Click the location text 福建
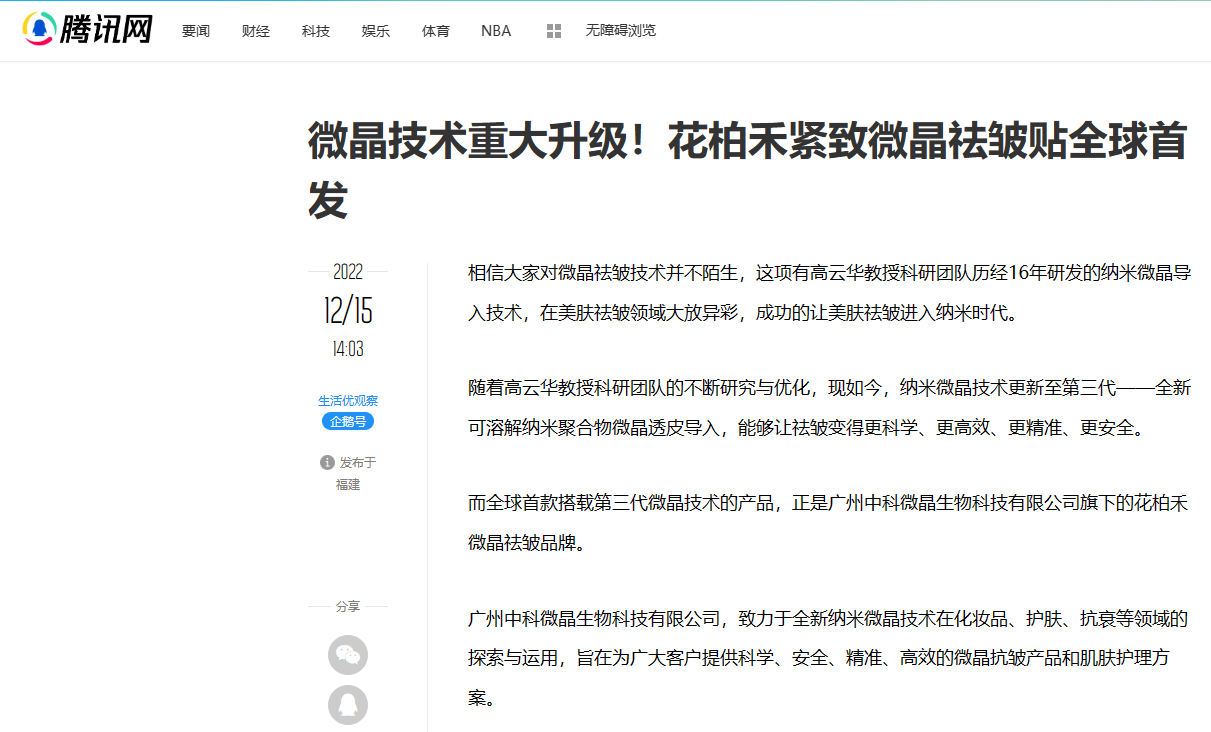This screenshot has width=1211, height=732. click(x=348, y=485)
